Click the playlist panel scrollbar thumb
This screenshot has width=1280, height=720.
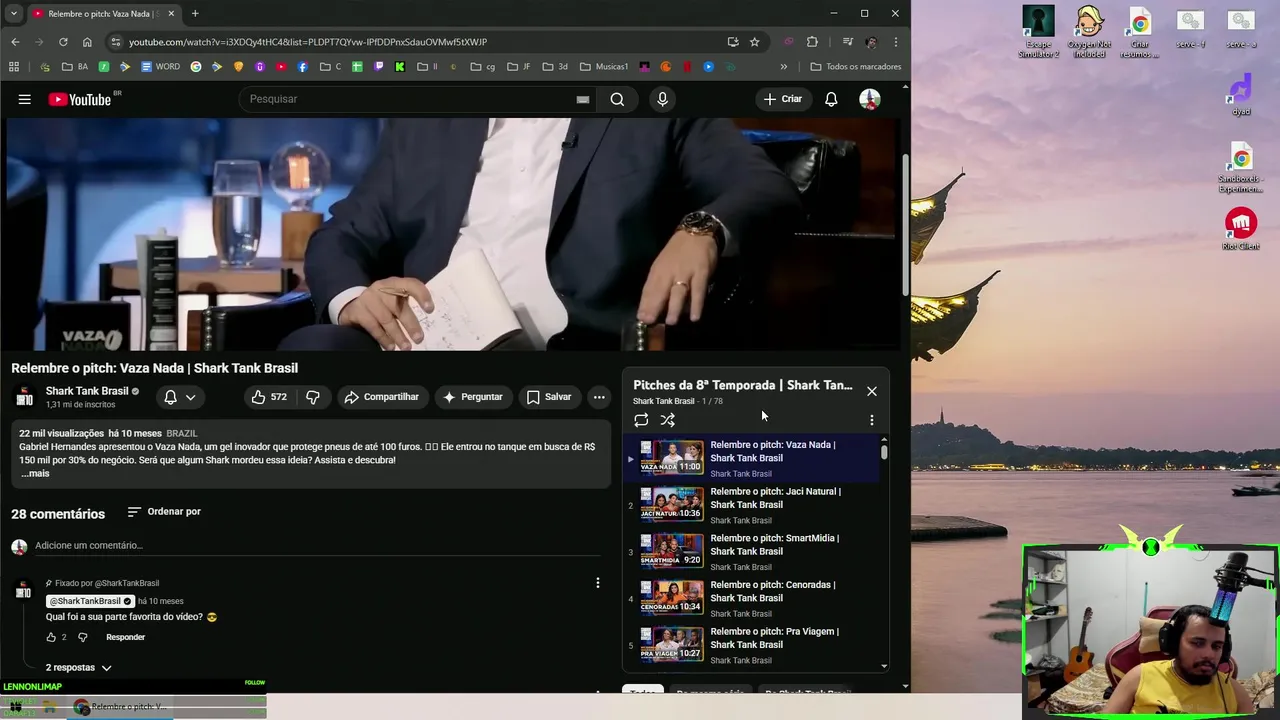(884, 452)
